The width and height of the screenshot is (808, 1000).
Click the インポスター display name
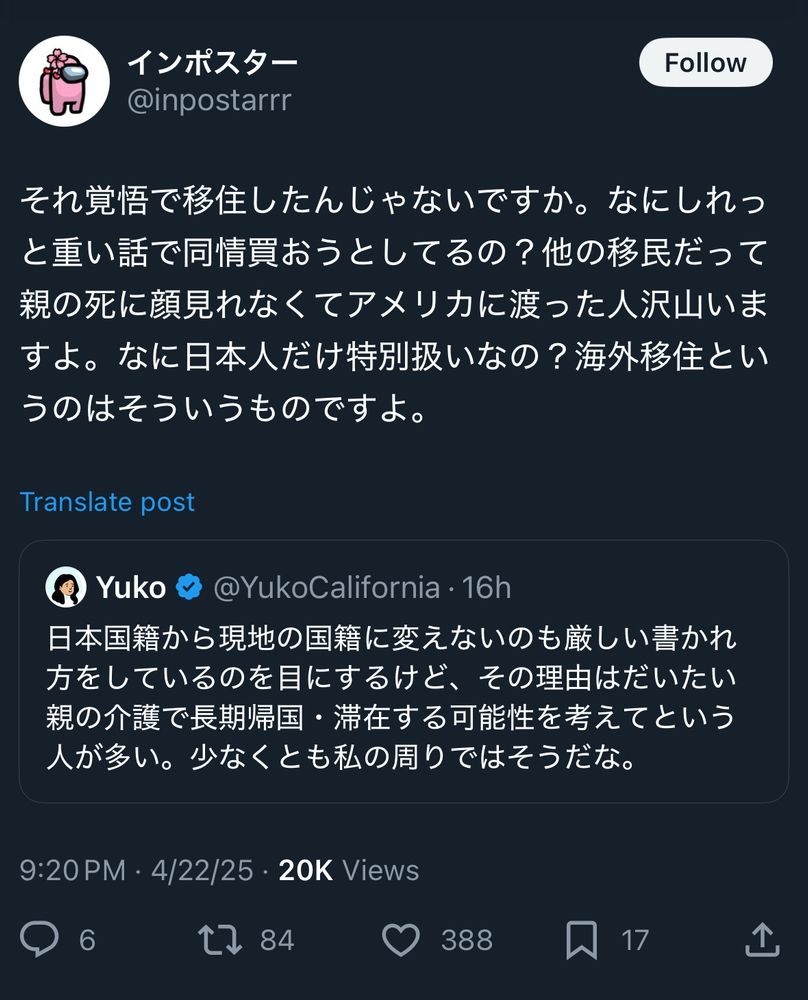click(212, 62)
